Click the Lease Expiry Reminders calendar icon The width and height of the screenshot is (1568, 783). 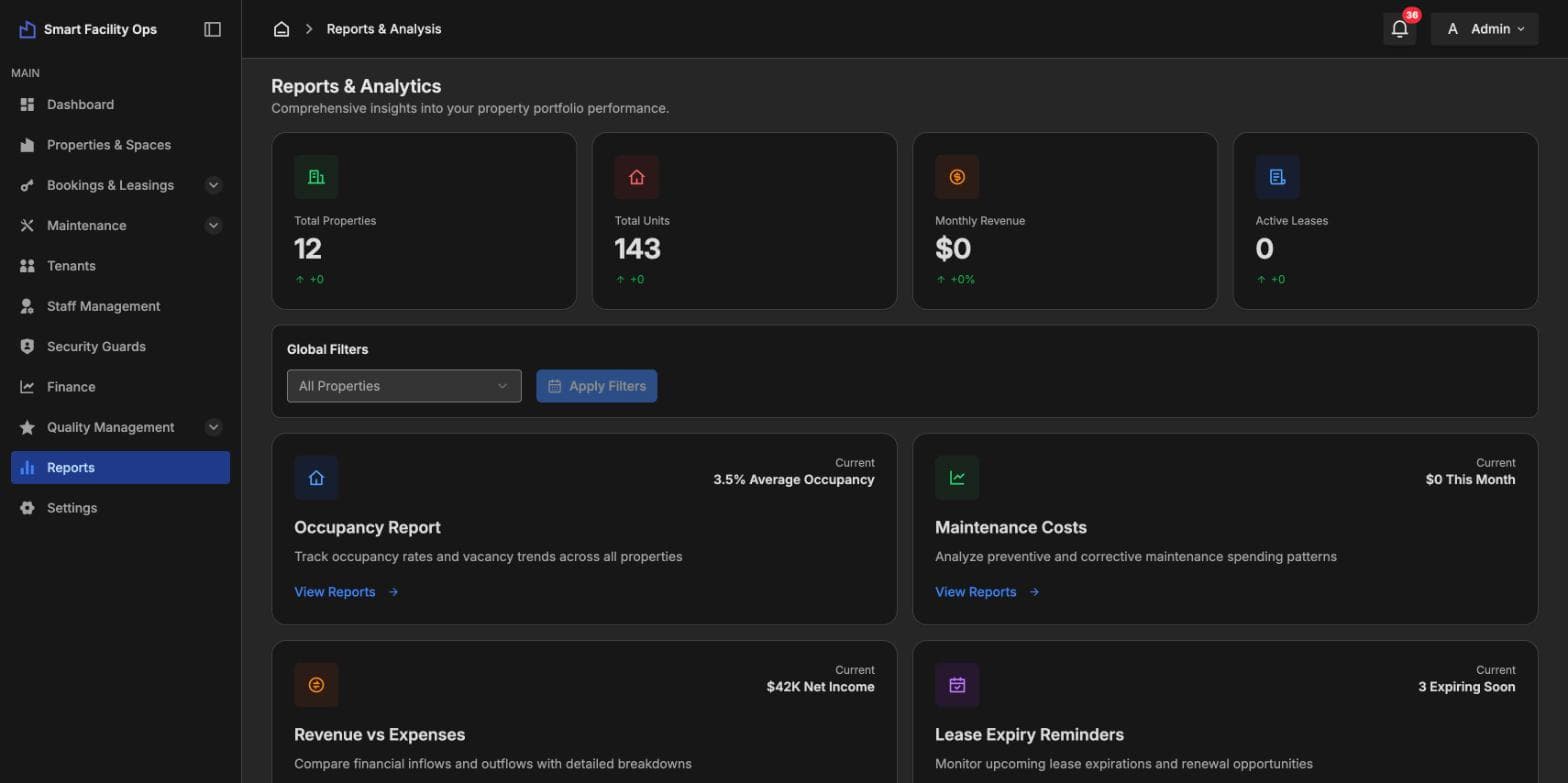[x=957, y=685]
